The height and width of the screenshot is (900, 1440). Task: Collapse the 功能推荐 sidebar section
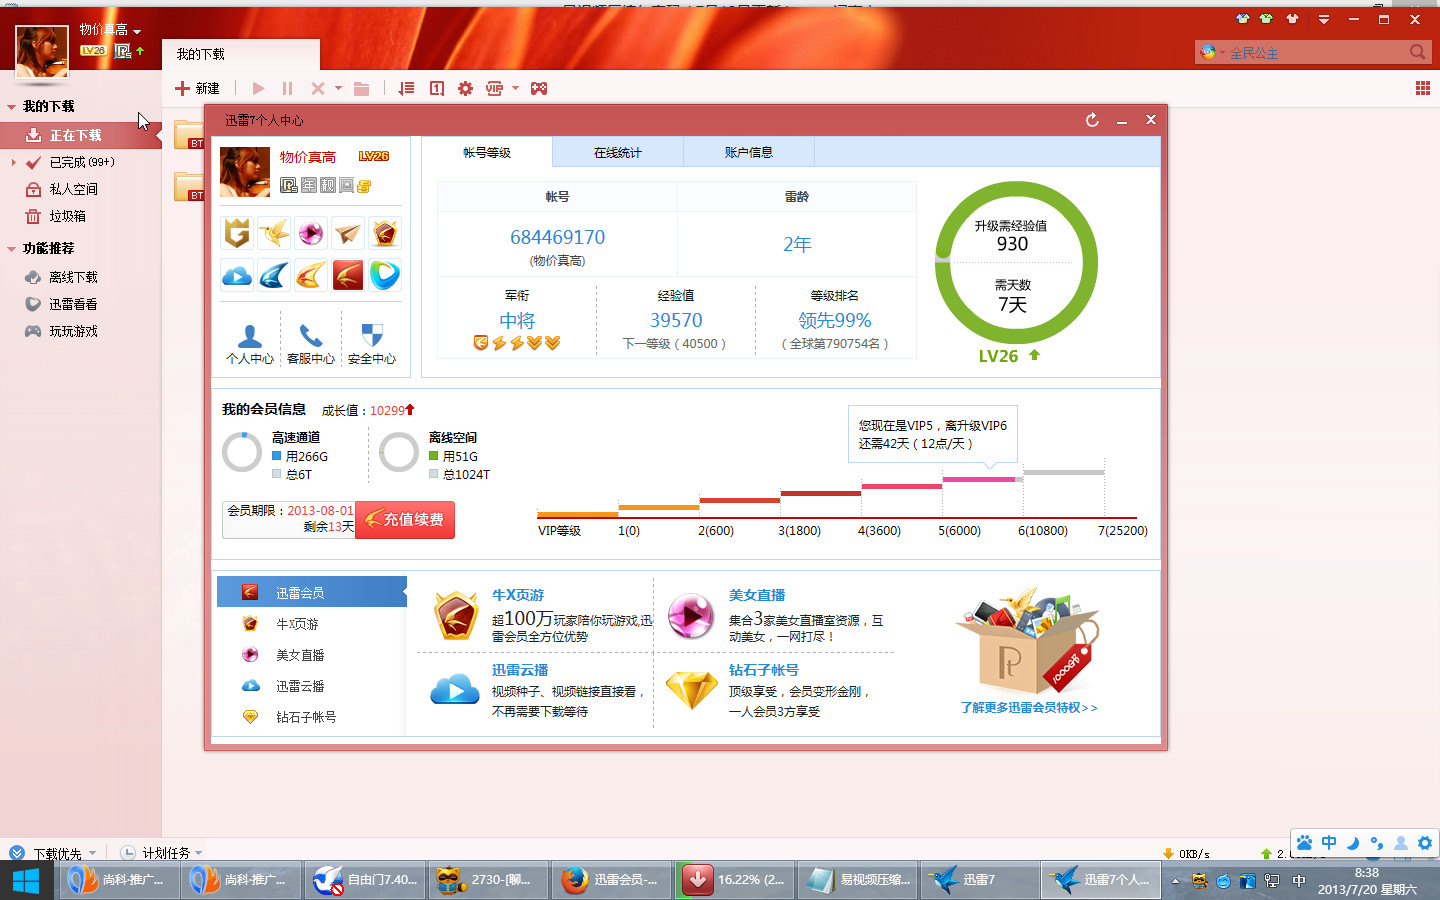11,249
